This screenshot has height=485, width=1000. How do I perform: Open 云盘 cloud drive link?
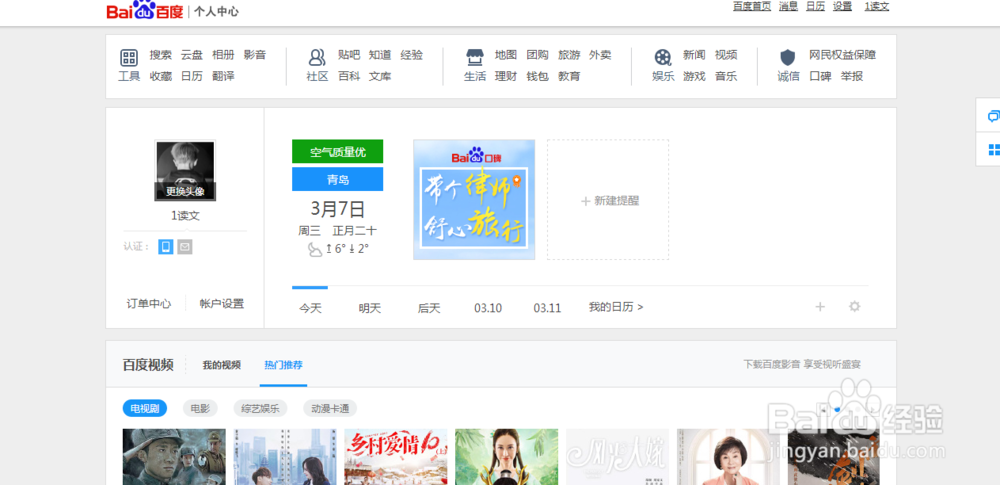[x=191, y=55]
